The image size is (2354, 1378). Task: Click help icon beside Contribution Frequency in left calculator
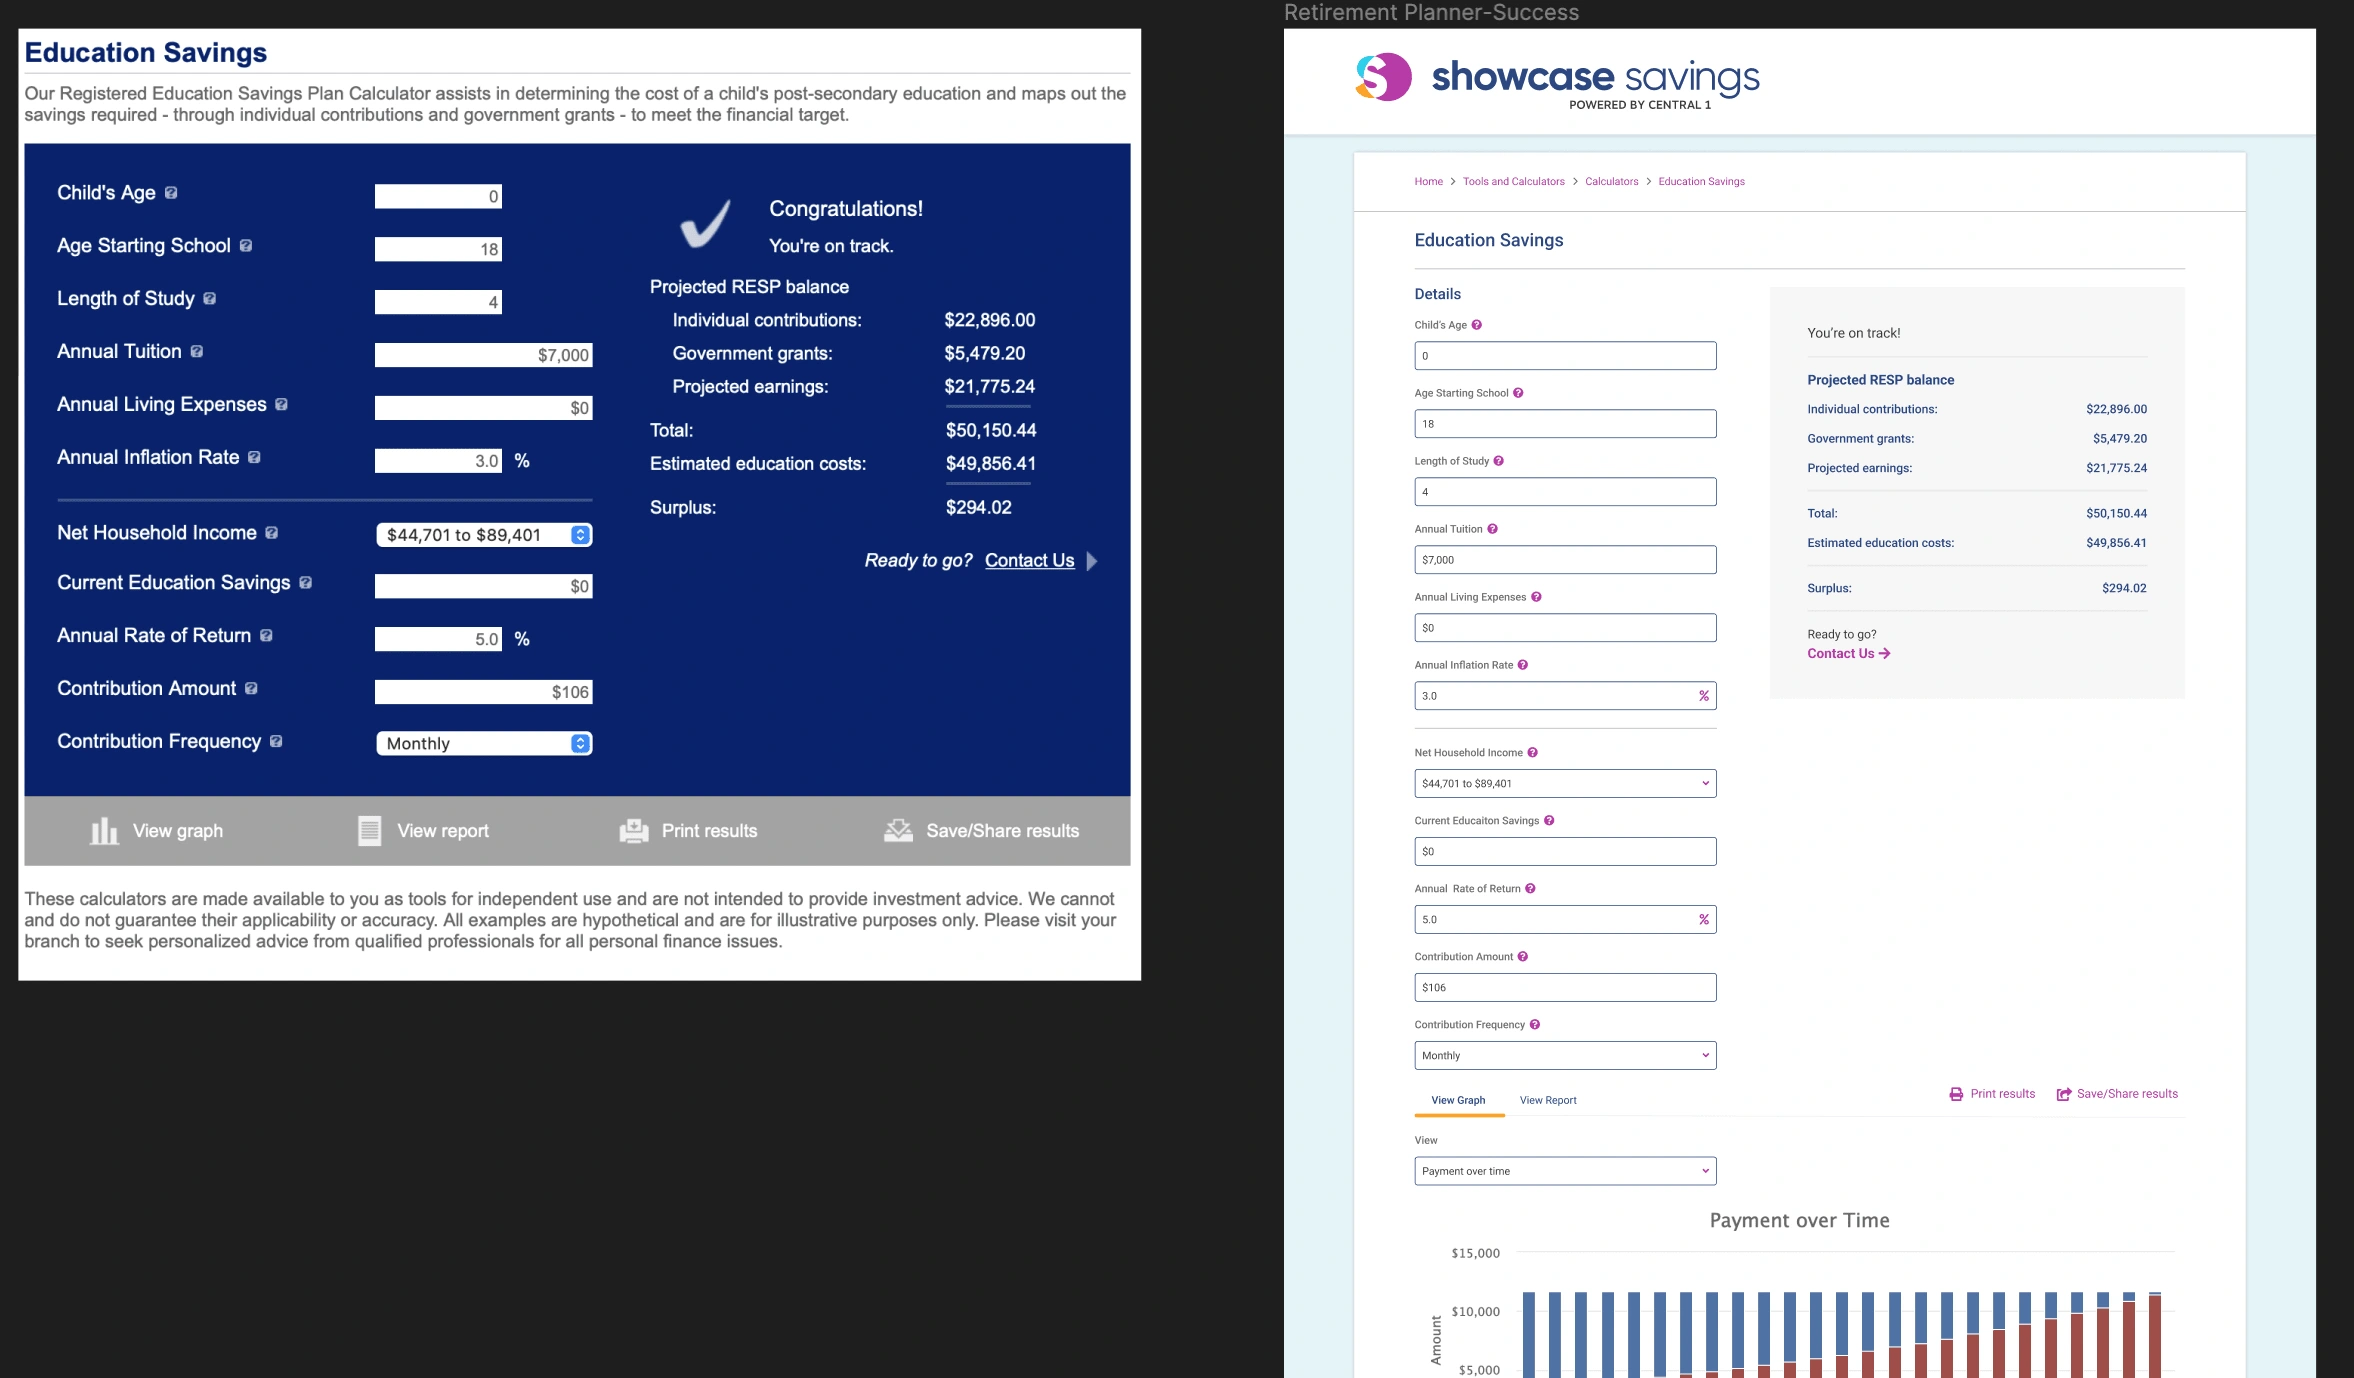click(x=276, y=742)
